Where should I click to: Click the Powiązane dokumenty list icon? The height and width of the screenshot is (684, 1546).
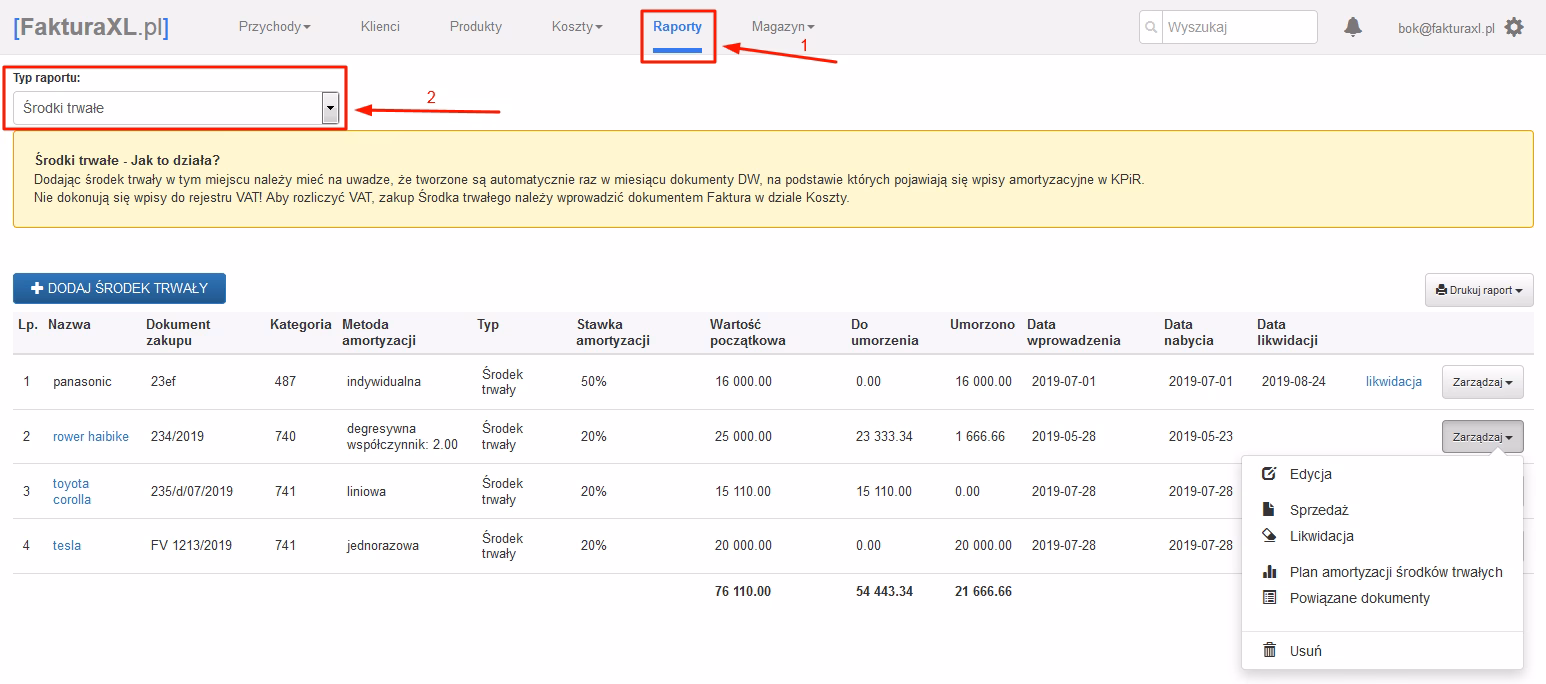click(1269, 598)
